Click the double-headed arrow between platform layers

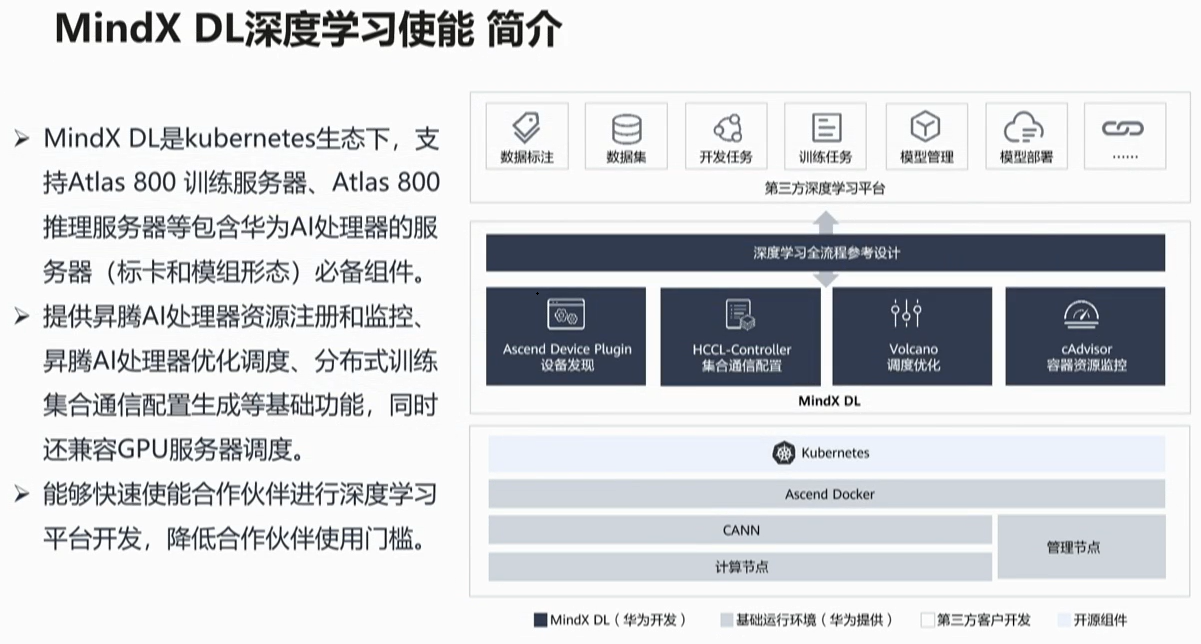[827, 250]
